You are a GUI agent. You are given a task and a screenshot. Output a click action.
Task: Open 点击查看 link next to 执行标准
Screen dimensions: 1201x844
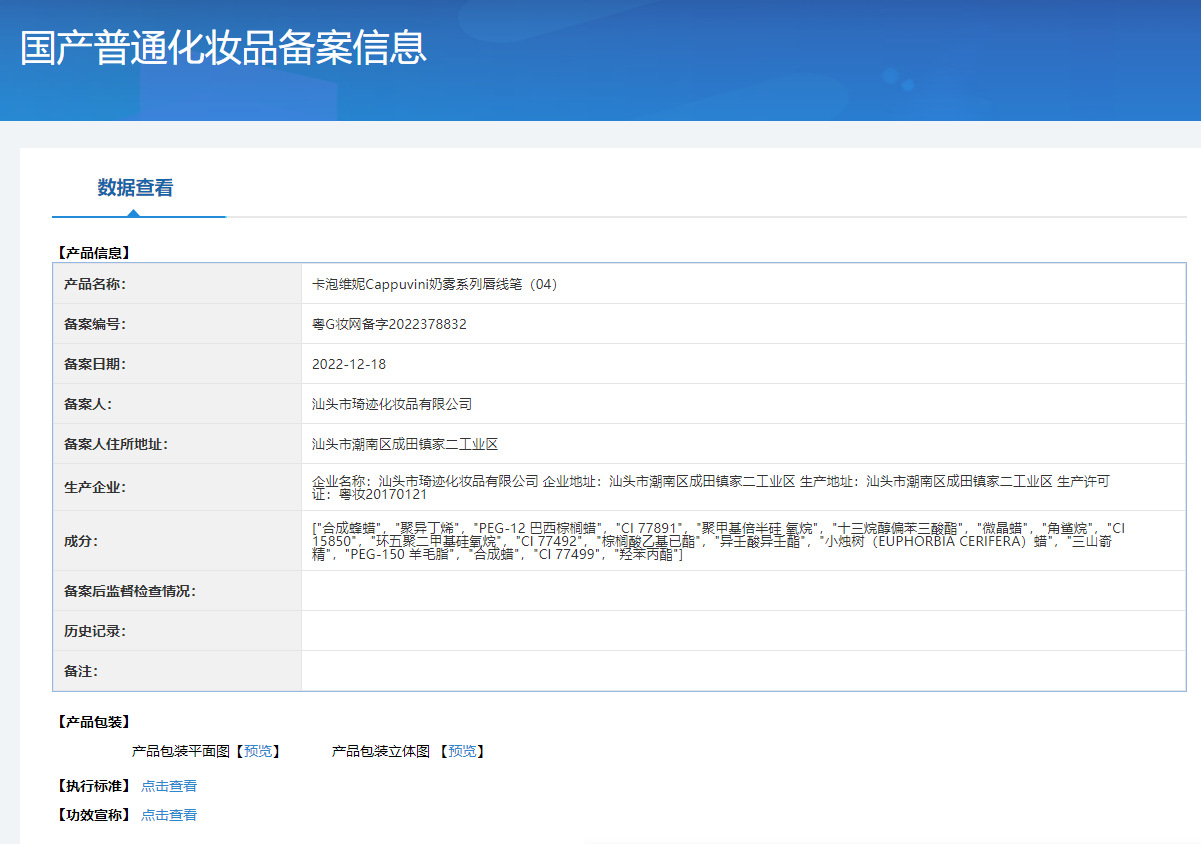[x=169, y=786]
